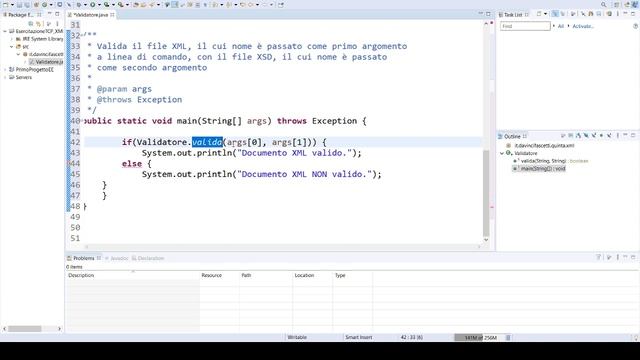Viewport: 640px width, 360px height.
Task: Click Focus on Workweek icon in Task List
Action: [573, 14]
